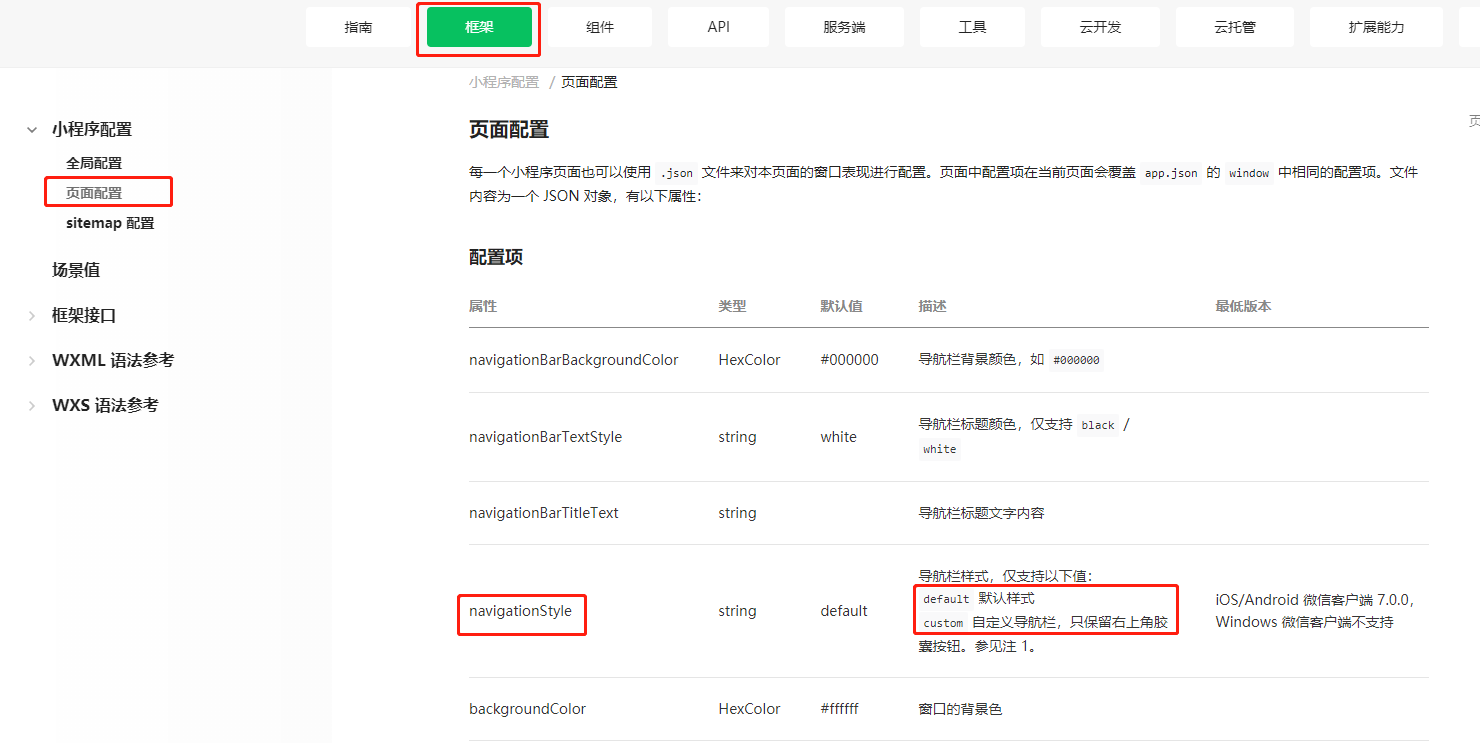Go to the 服务端 tab
1480x743 pixels.
pos(844,27)
